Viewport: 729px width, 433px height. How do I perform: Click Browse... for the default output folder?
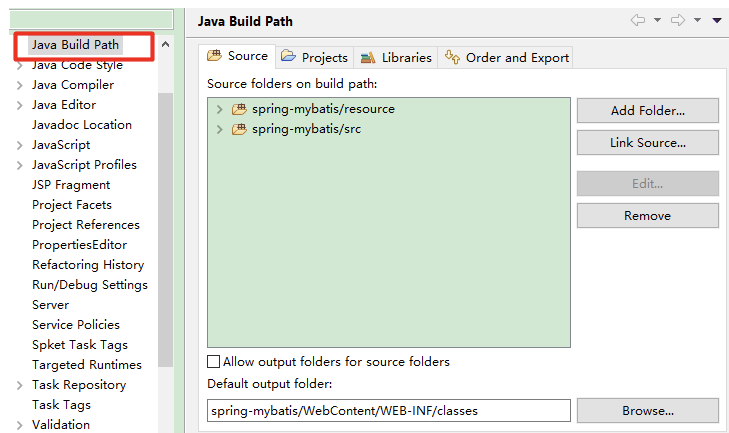pyautogui.click(x=648, y=411)
